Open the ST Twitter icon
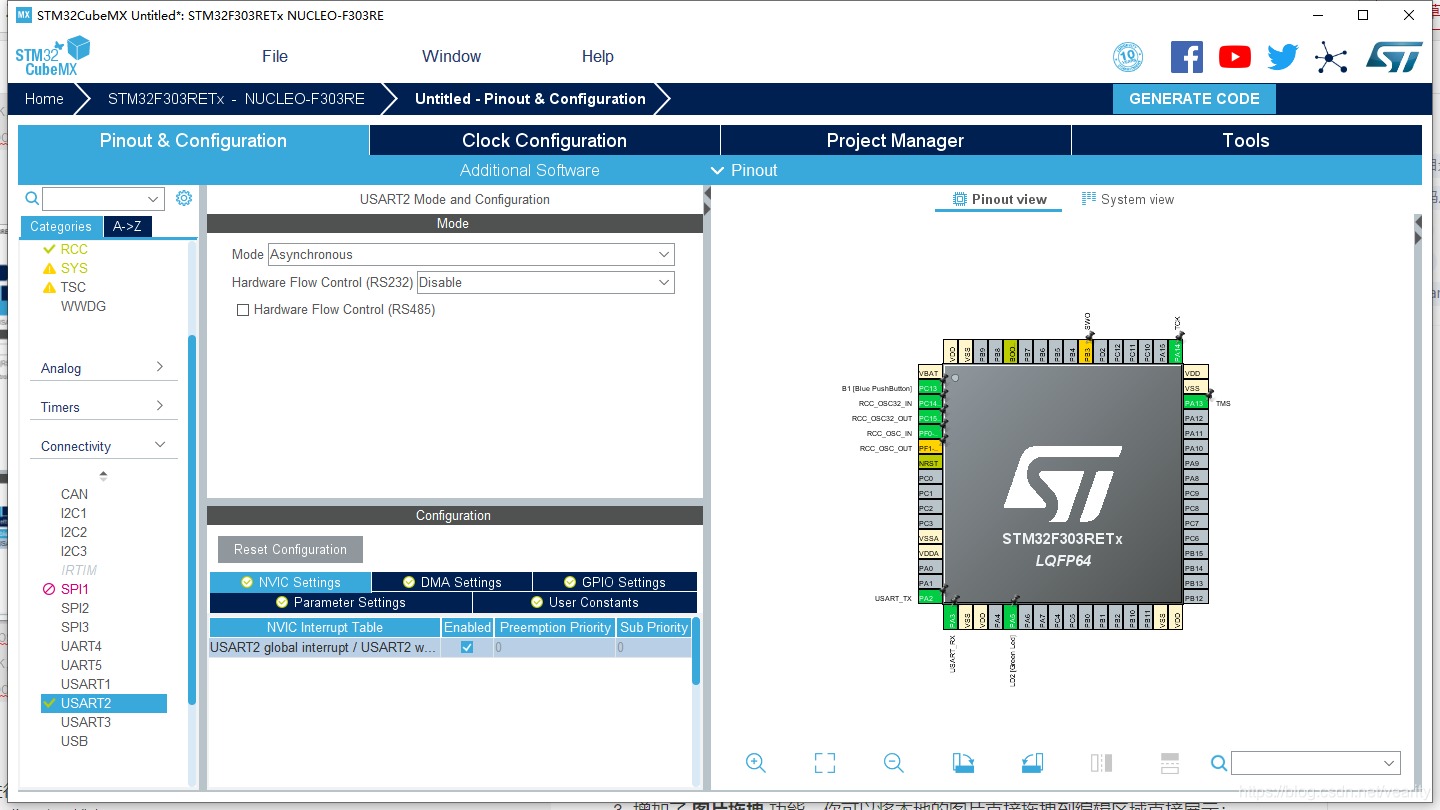 click(1283, 57)
